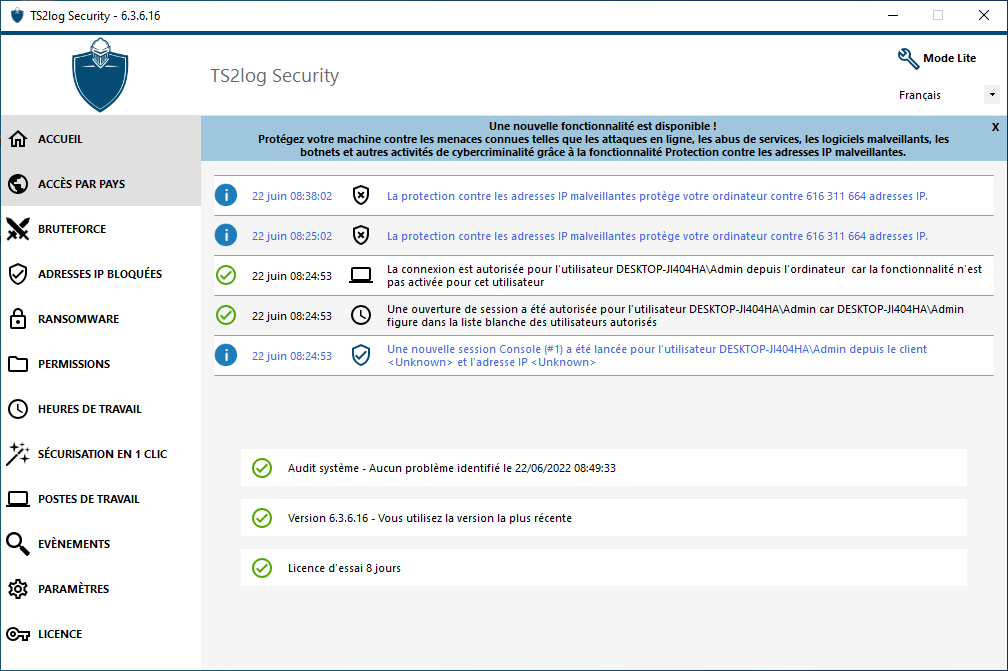Open Adresses IP bloquées page
The image size is (1008, 671).
pyautogui.click(x=101, y=274)
